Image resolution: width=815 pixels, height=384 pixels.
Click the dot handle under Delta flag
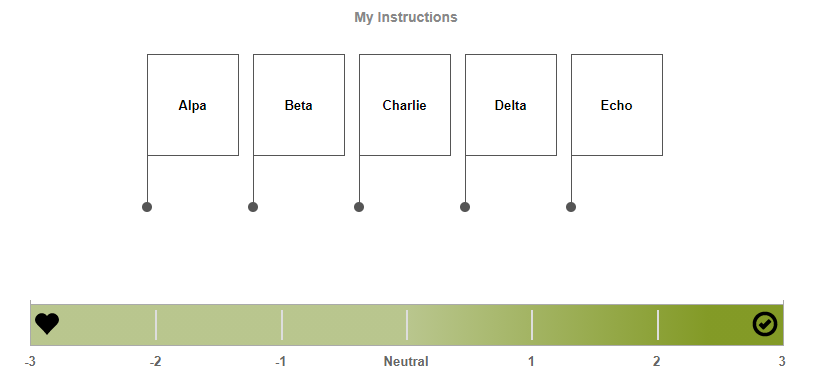[465, 207]
